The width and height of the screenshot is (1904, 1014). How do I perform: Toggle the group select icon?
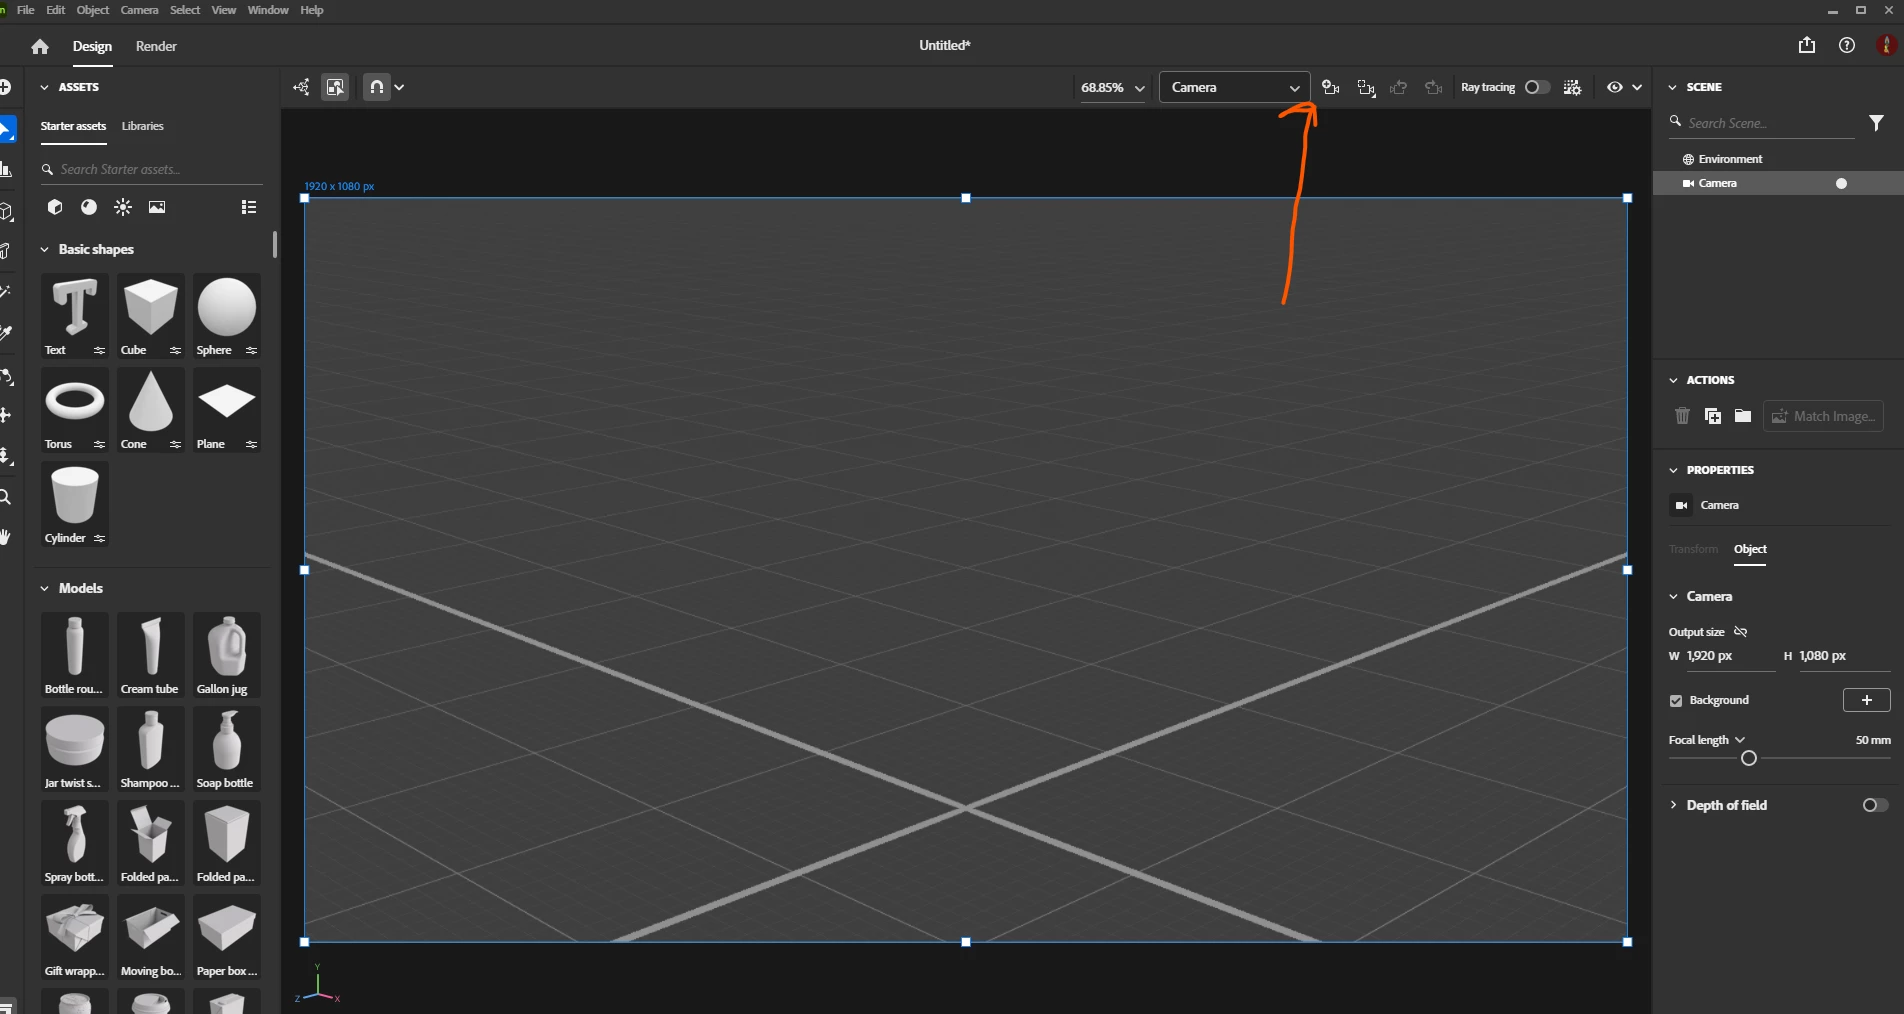pyautogui.click(x=335, y=87)
